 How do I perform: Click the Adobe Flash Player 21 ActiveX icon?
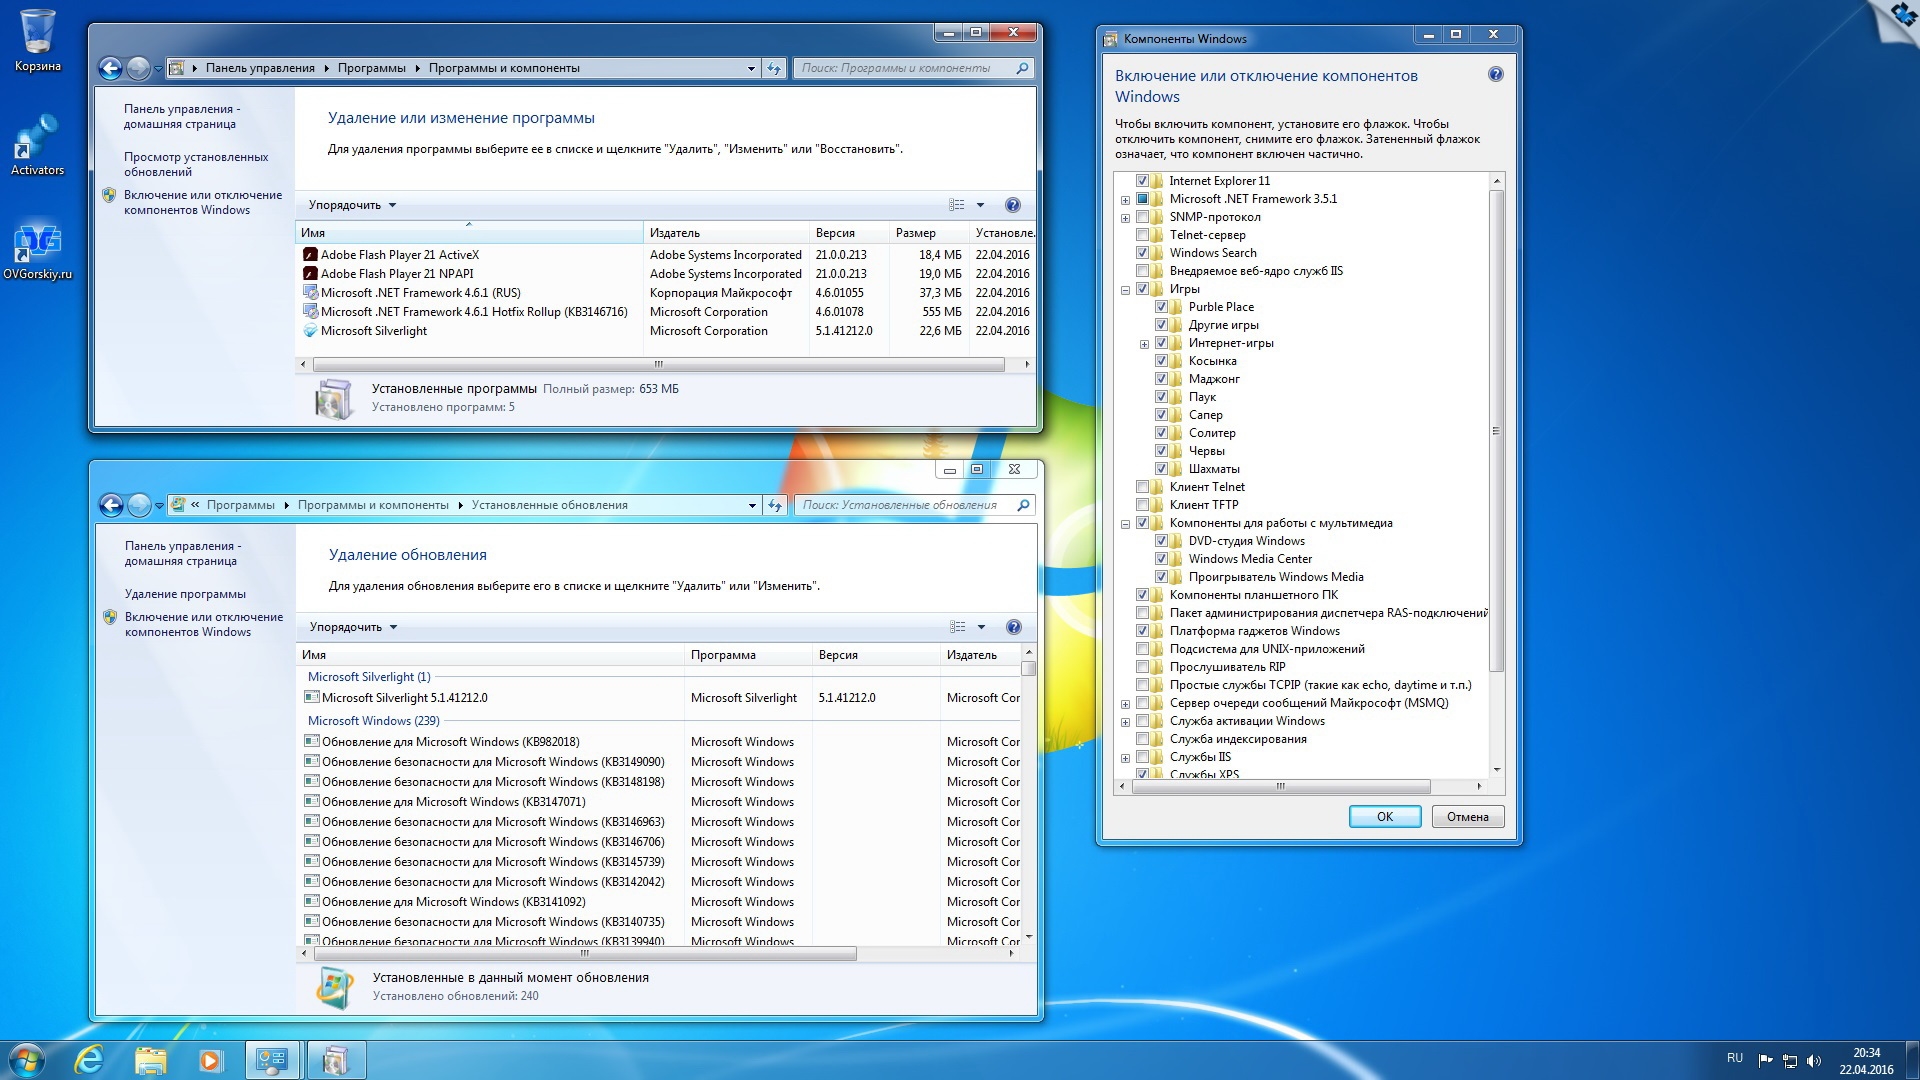tap(310, 255)
